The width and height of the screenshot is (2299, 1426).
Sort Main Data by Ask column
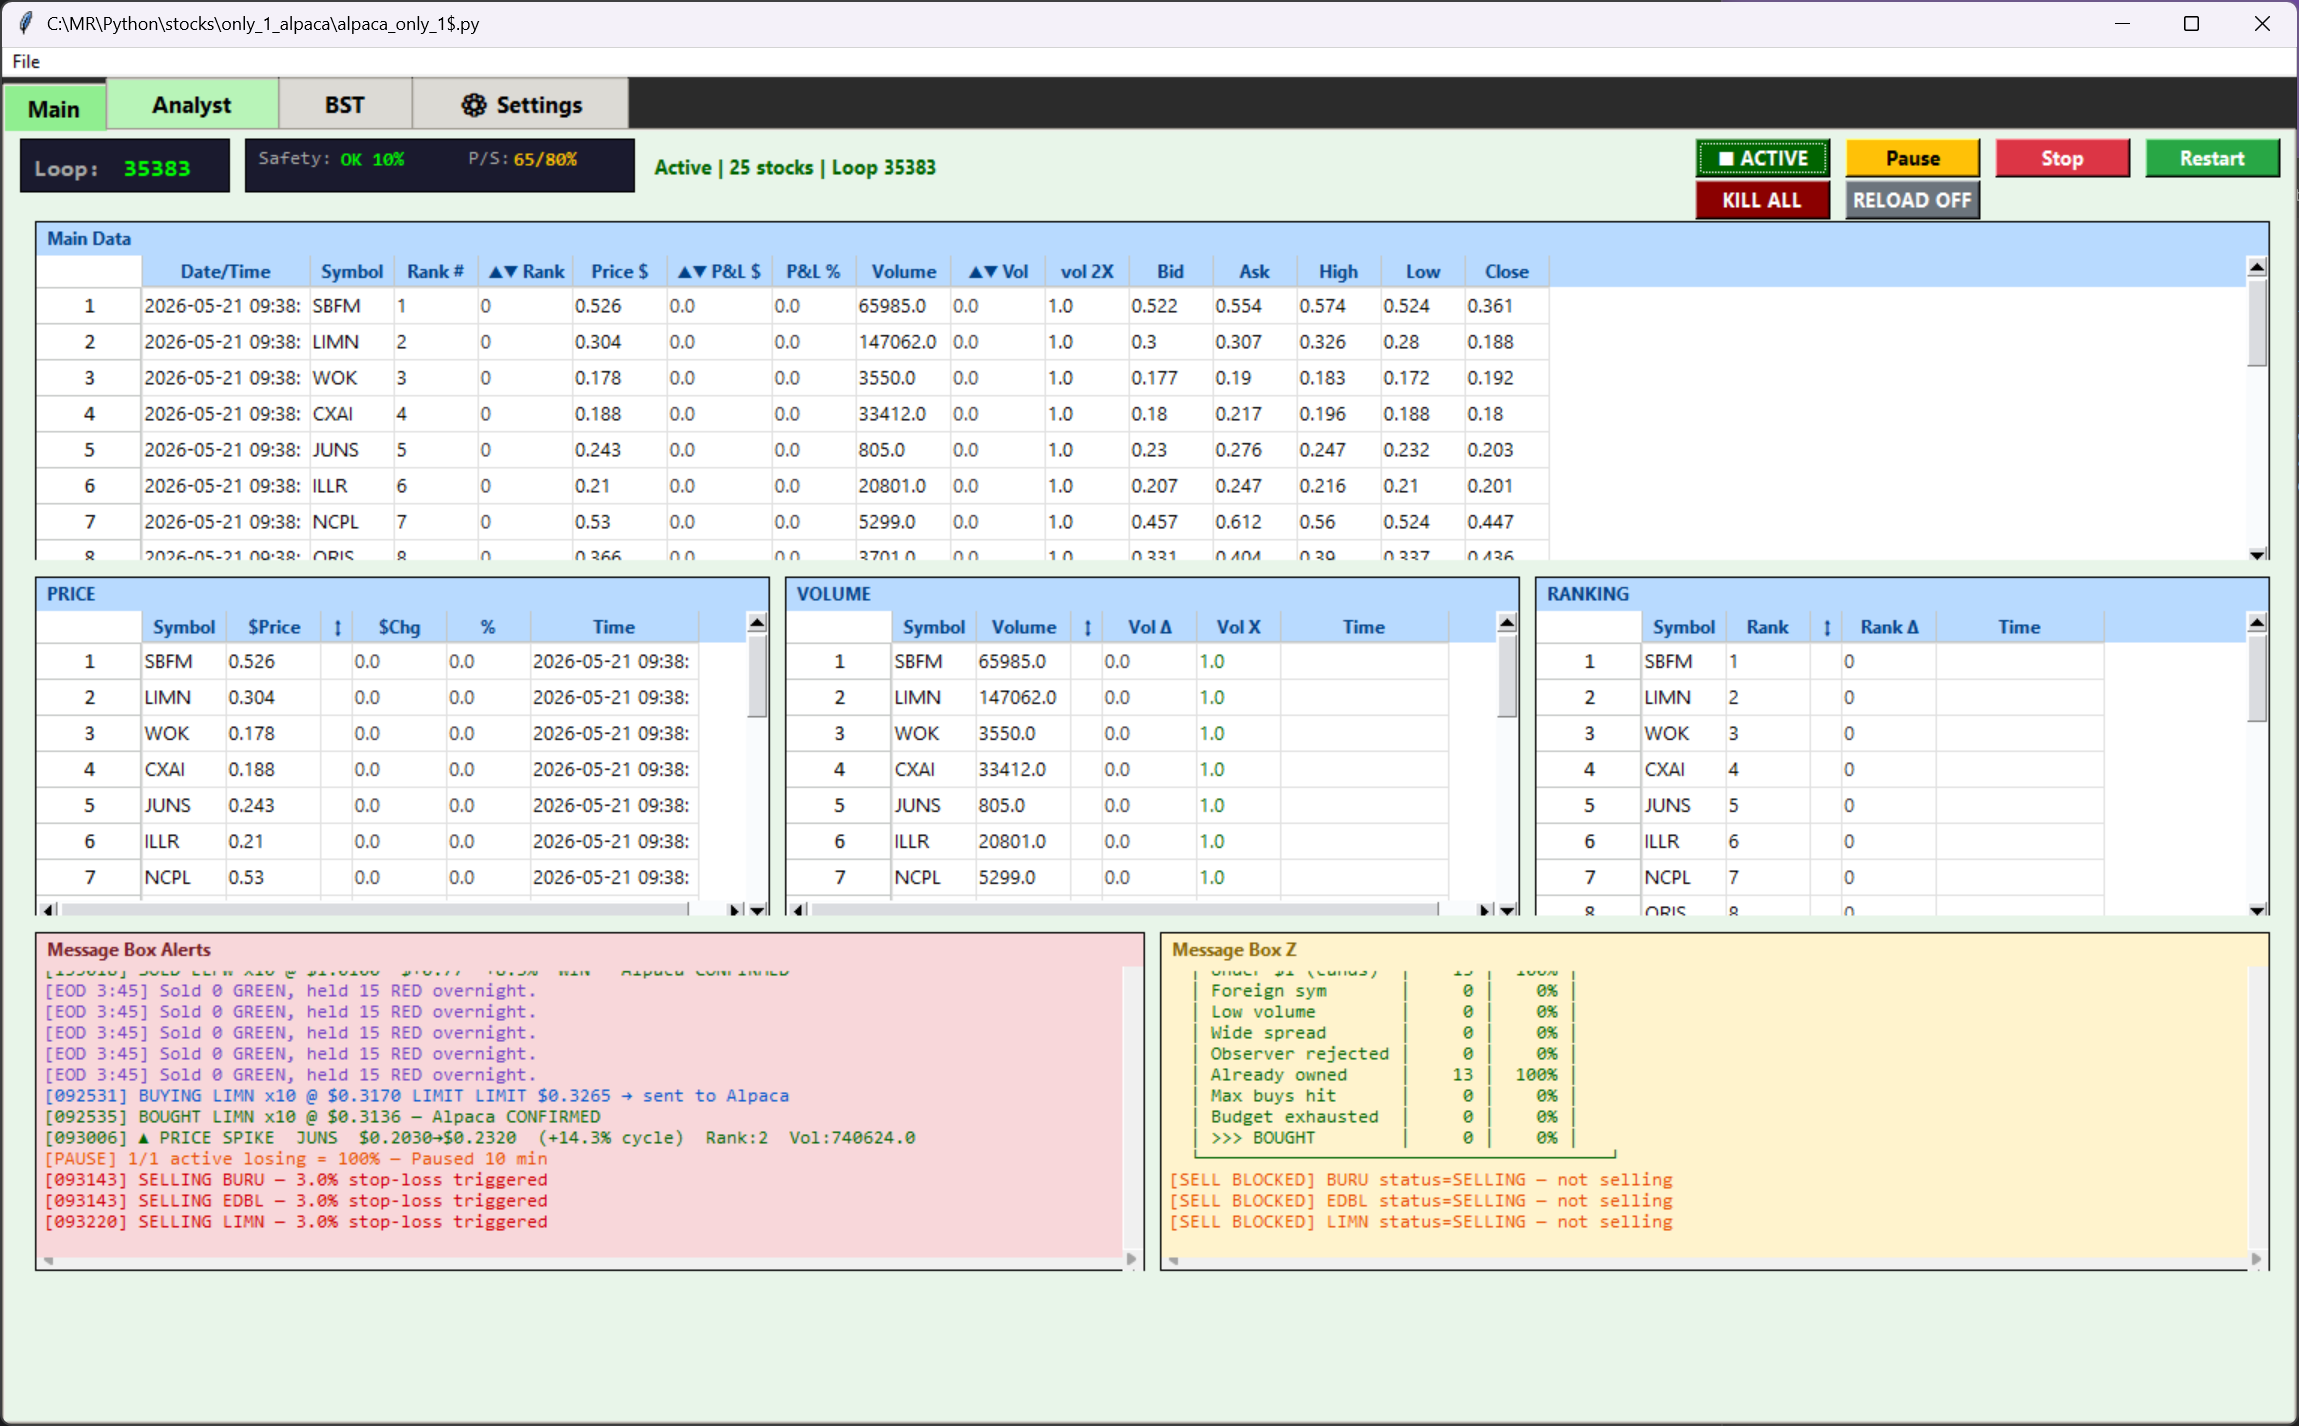1255,271
